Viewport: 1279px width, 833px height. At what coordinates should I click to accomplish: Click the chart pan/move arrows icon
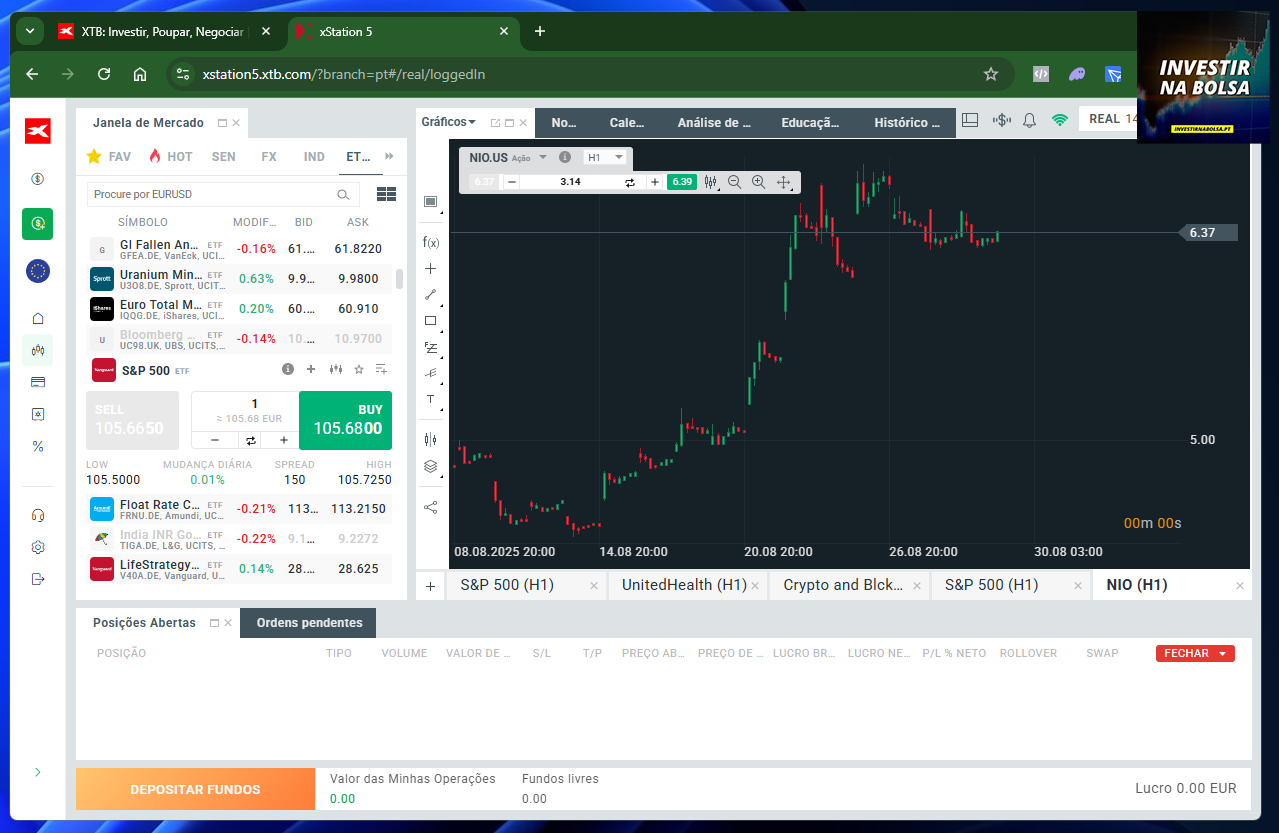(x=784, y=182)
